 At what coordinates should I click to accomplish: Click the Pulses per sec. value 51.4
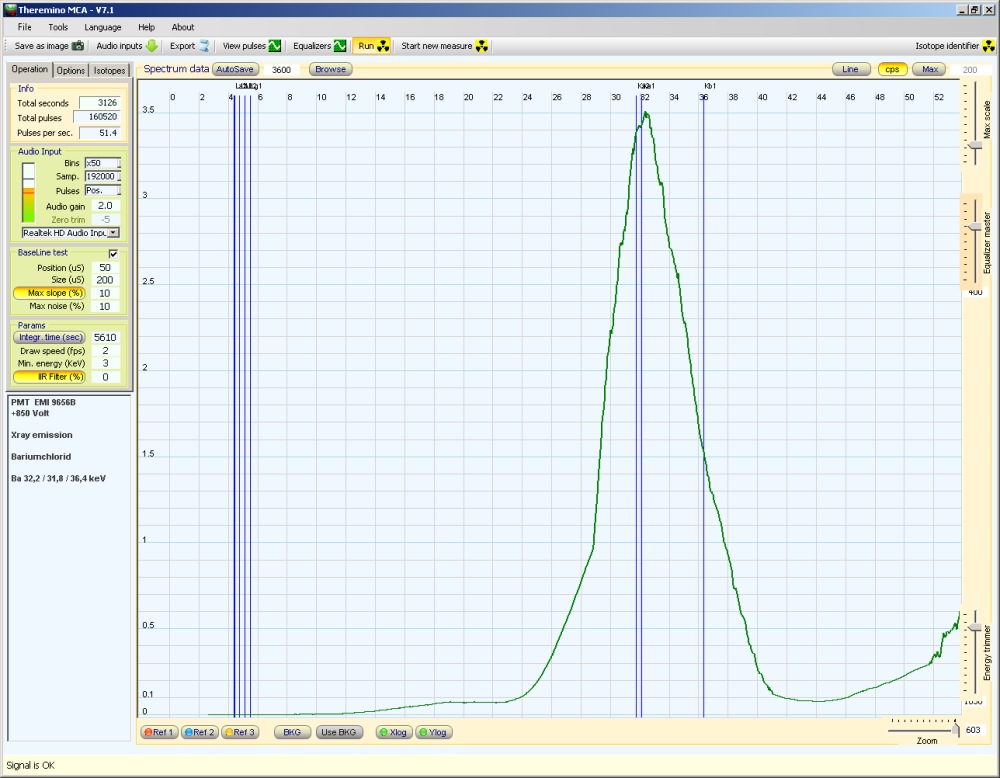point(99,133)
